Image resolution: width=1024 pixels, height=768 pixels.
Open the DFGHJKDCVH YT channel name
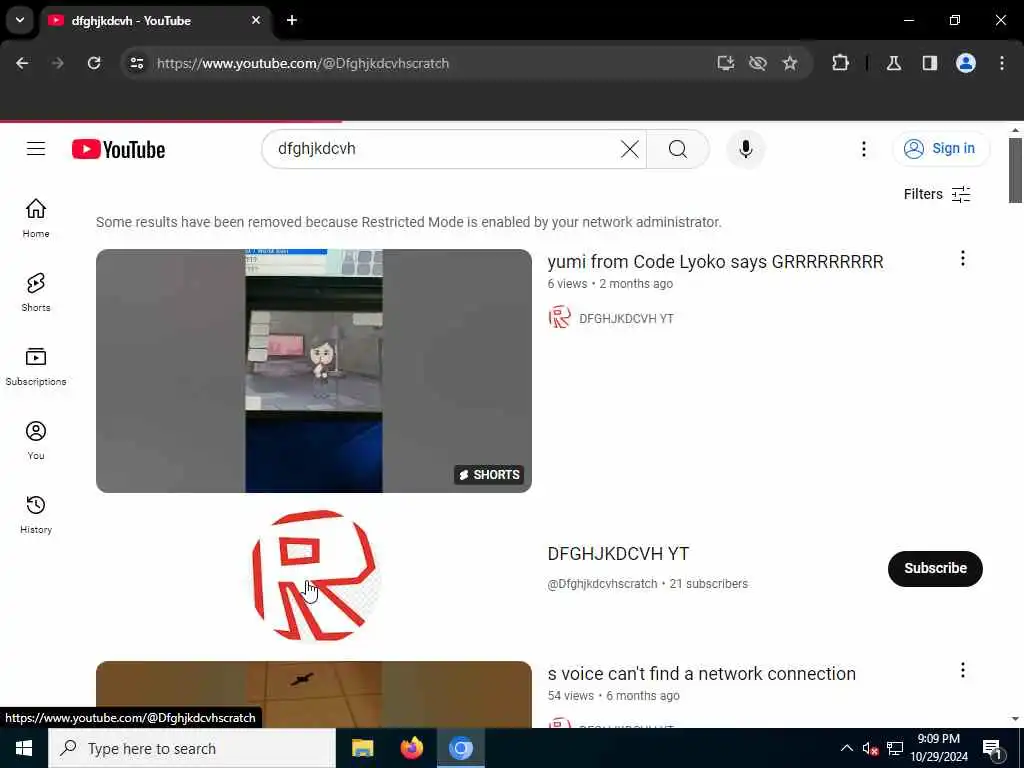click(x=618, y=554)
